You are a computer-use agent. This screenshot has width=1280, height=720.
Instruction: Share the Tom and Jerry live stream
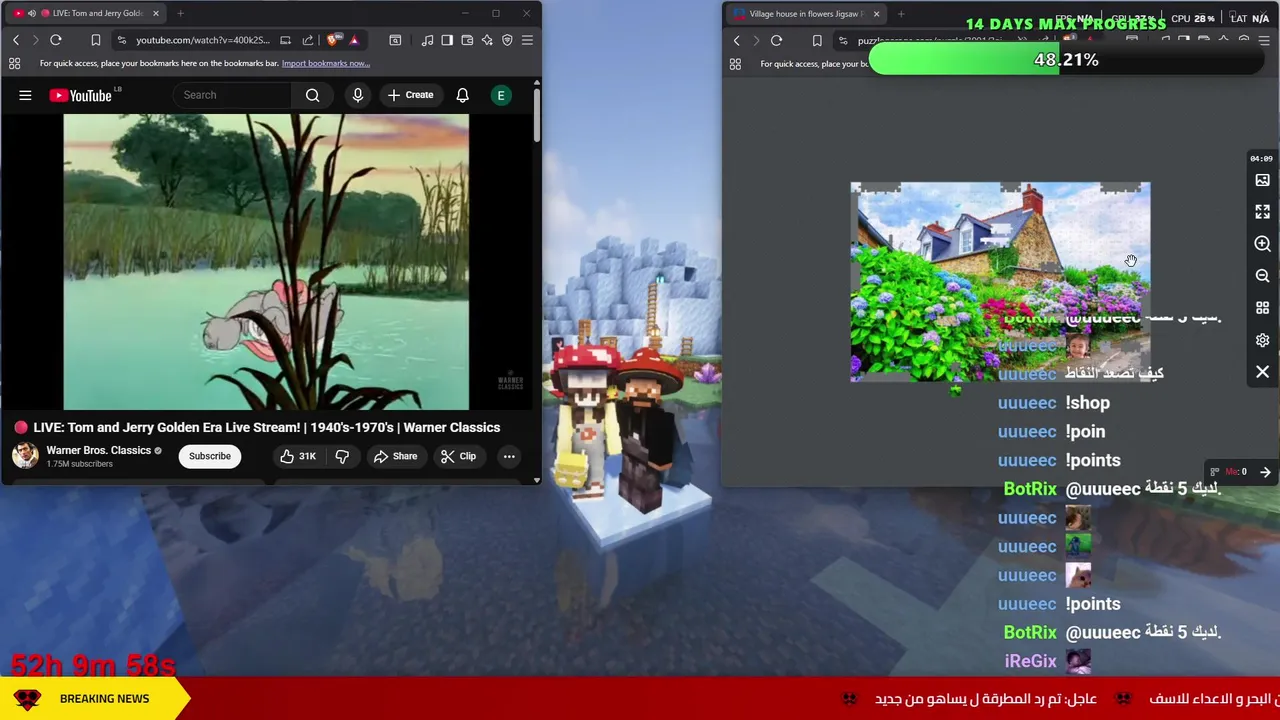click(395, 456)
